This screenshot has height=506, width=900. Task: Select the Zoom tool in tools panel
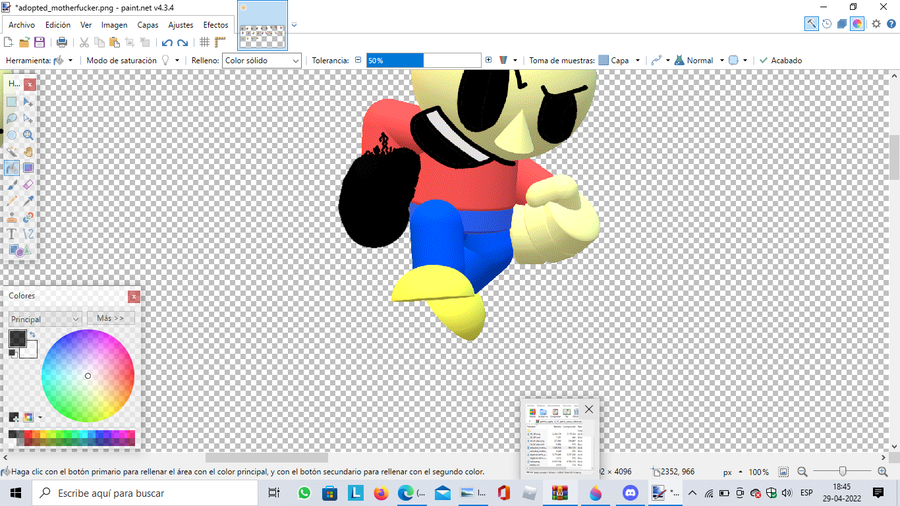[28, 135]
